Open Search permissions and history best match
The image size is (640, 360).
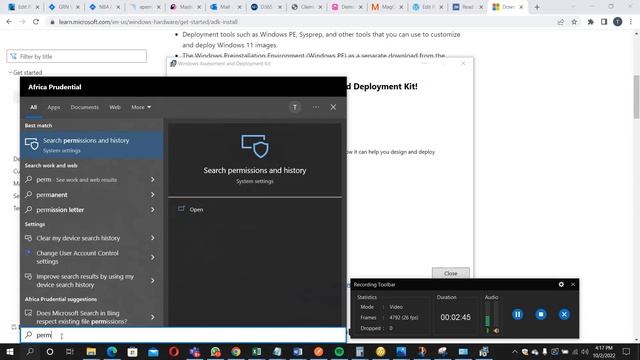[x=92, y=145]
